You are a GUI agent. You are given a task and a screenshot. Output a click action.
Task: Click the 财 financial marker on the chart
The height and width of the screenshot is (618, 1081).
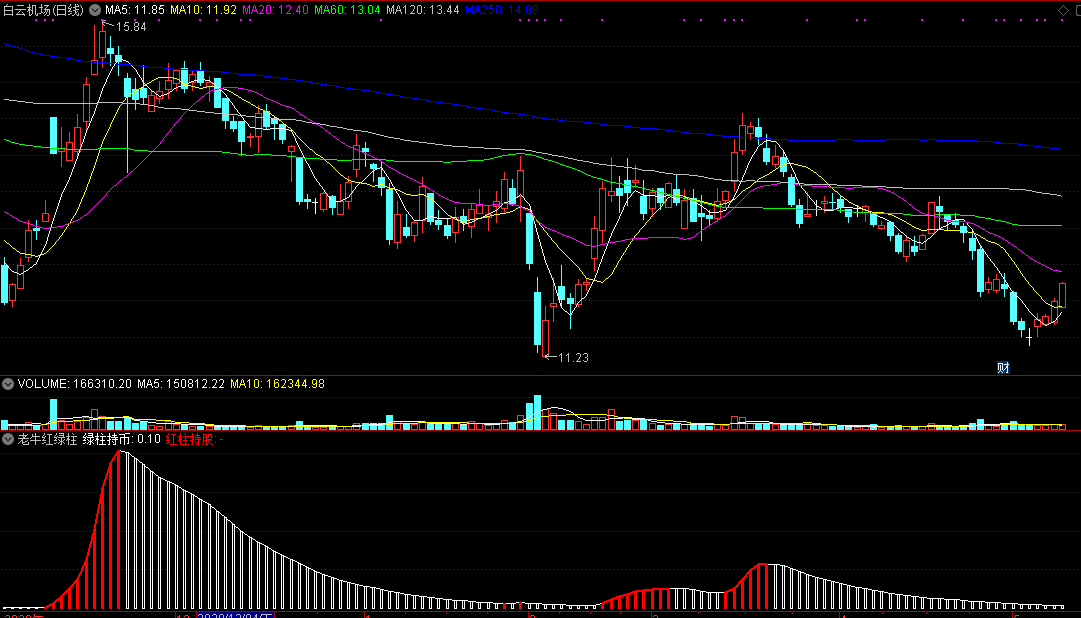tap(1003, 368)
